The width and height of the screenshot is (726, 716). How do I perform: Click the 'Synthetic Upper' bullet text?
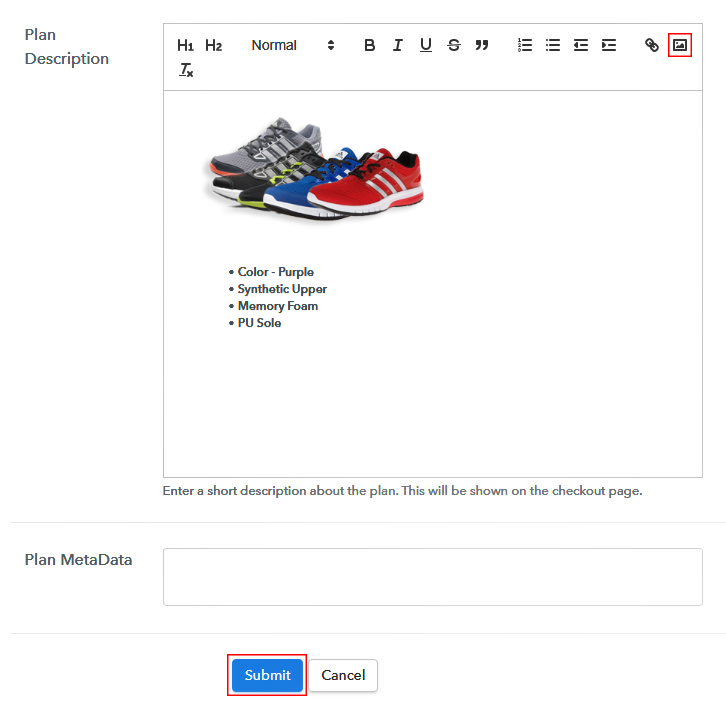pos(282,289)
